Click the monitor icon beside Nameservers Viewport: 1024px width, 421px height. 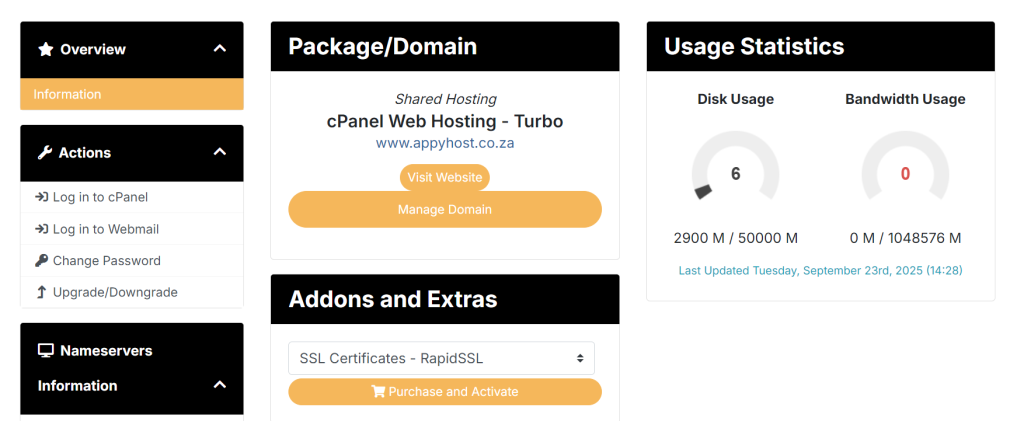tap(45, 351)
